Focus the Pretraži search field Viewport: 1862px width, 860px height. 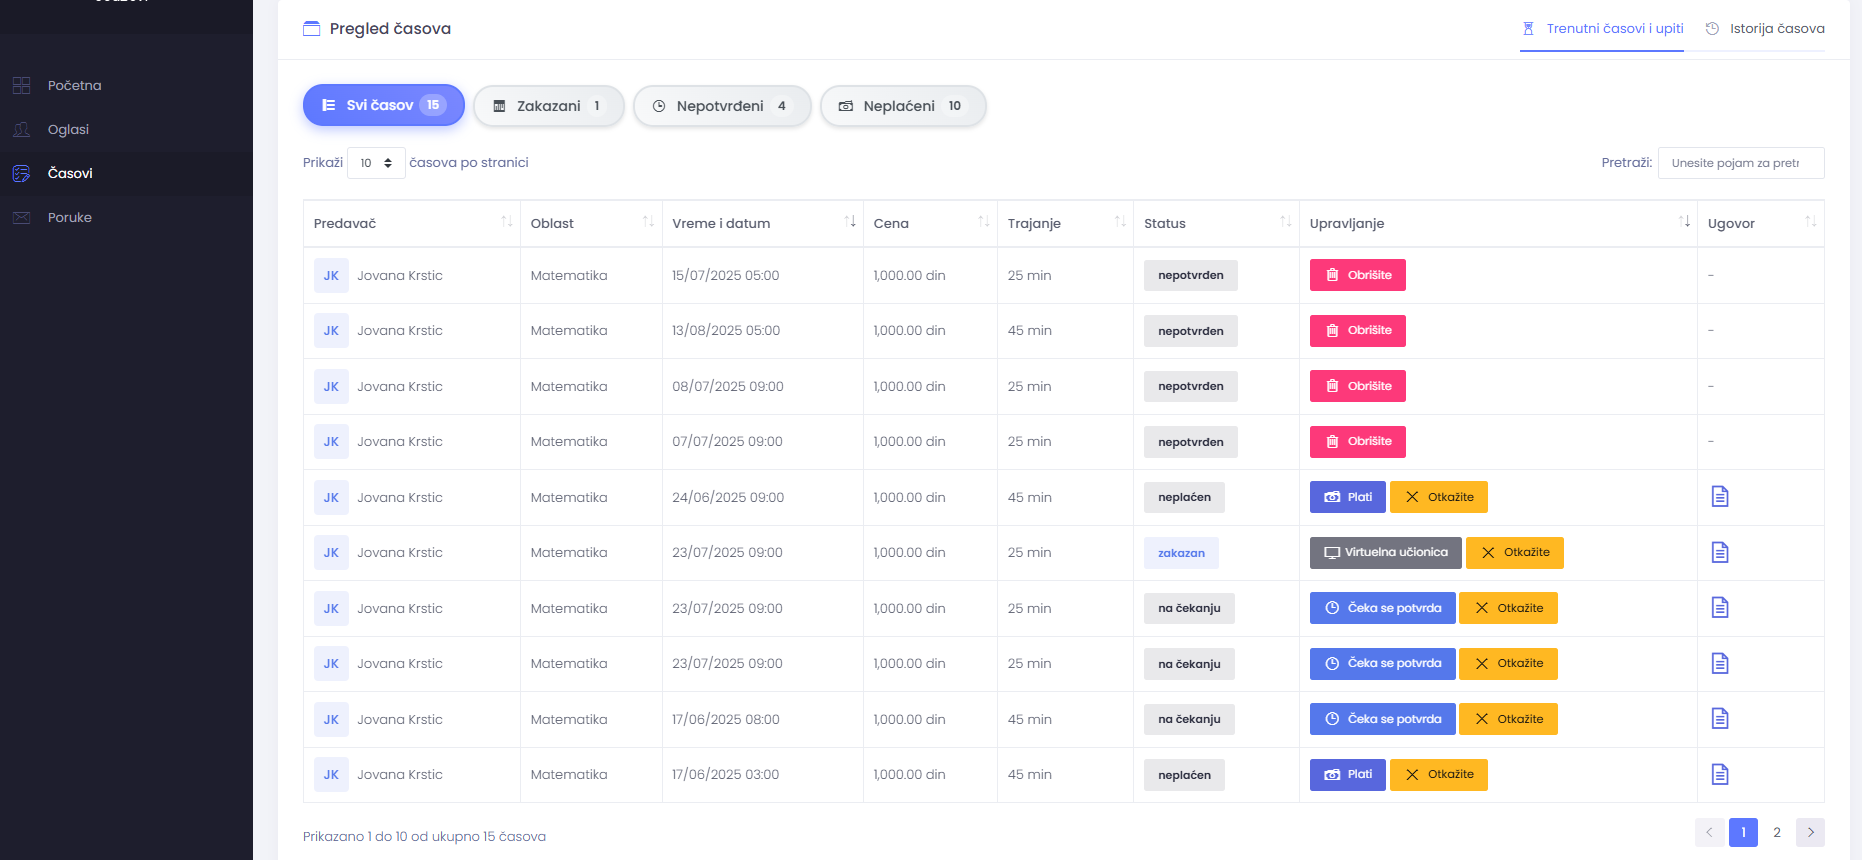1741,163
